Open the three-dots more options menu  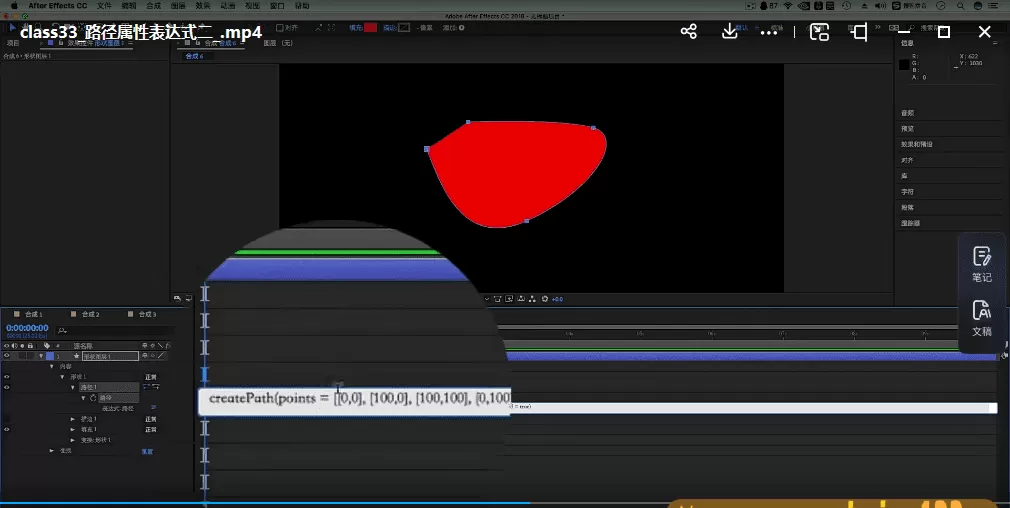[x=768, y=32]
